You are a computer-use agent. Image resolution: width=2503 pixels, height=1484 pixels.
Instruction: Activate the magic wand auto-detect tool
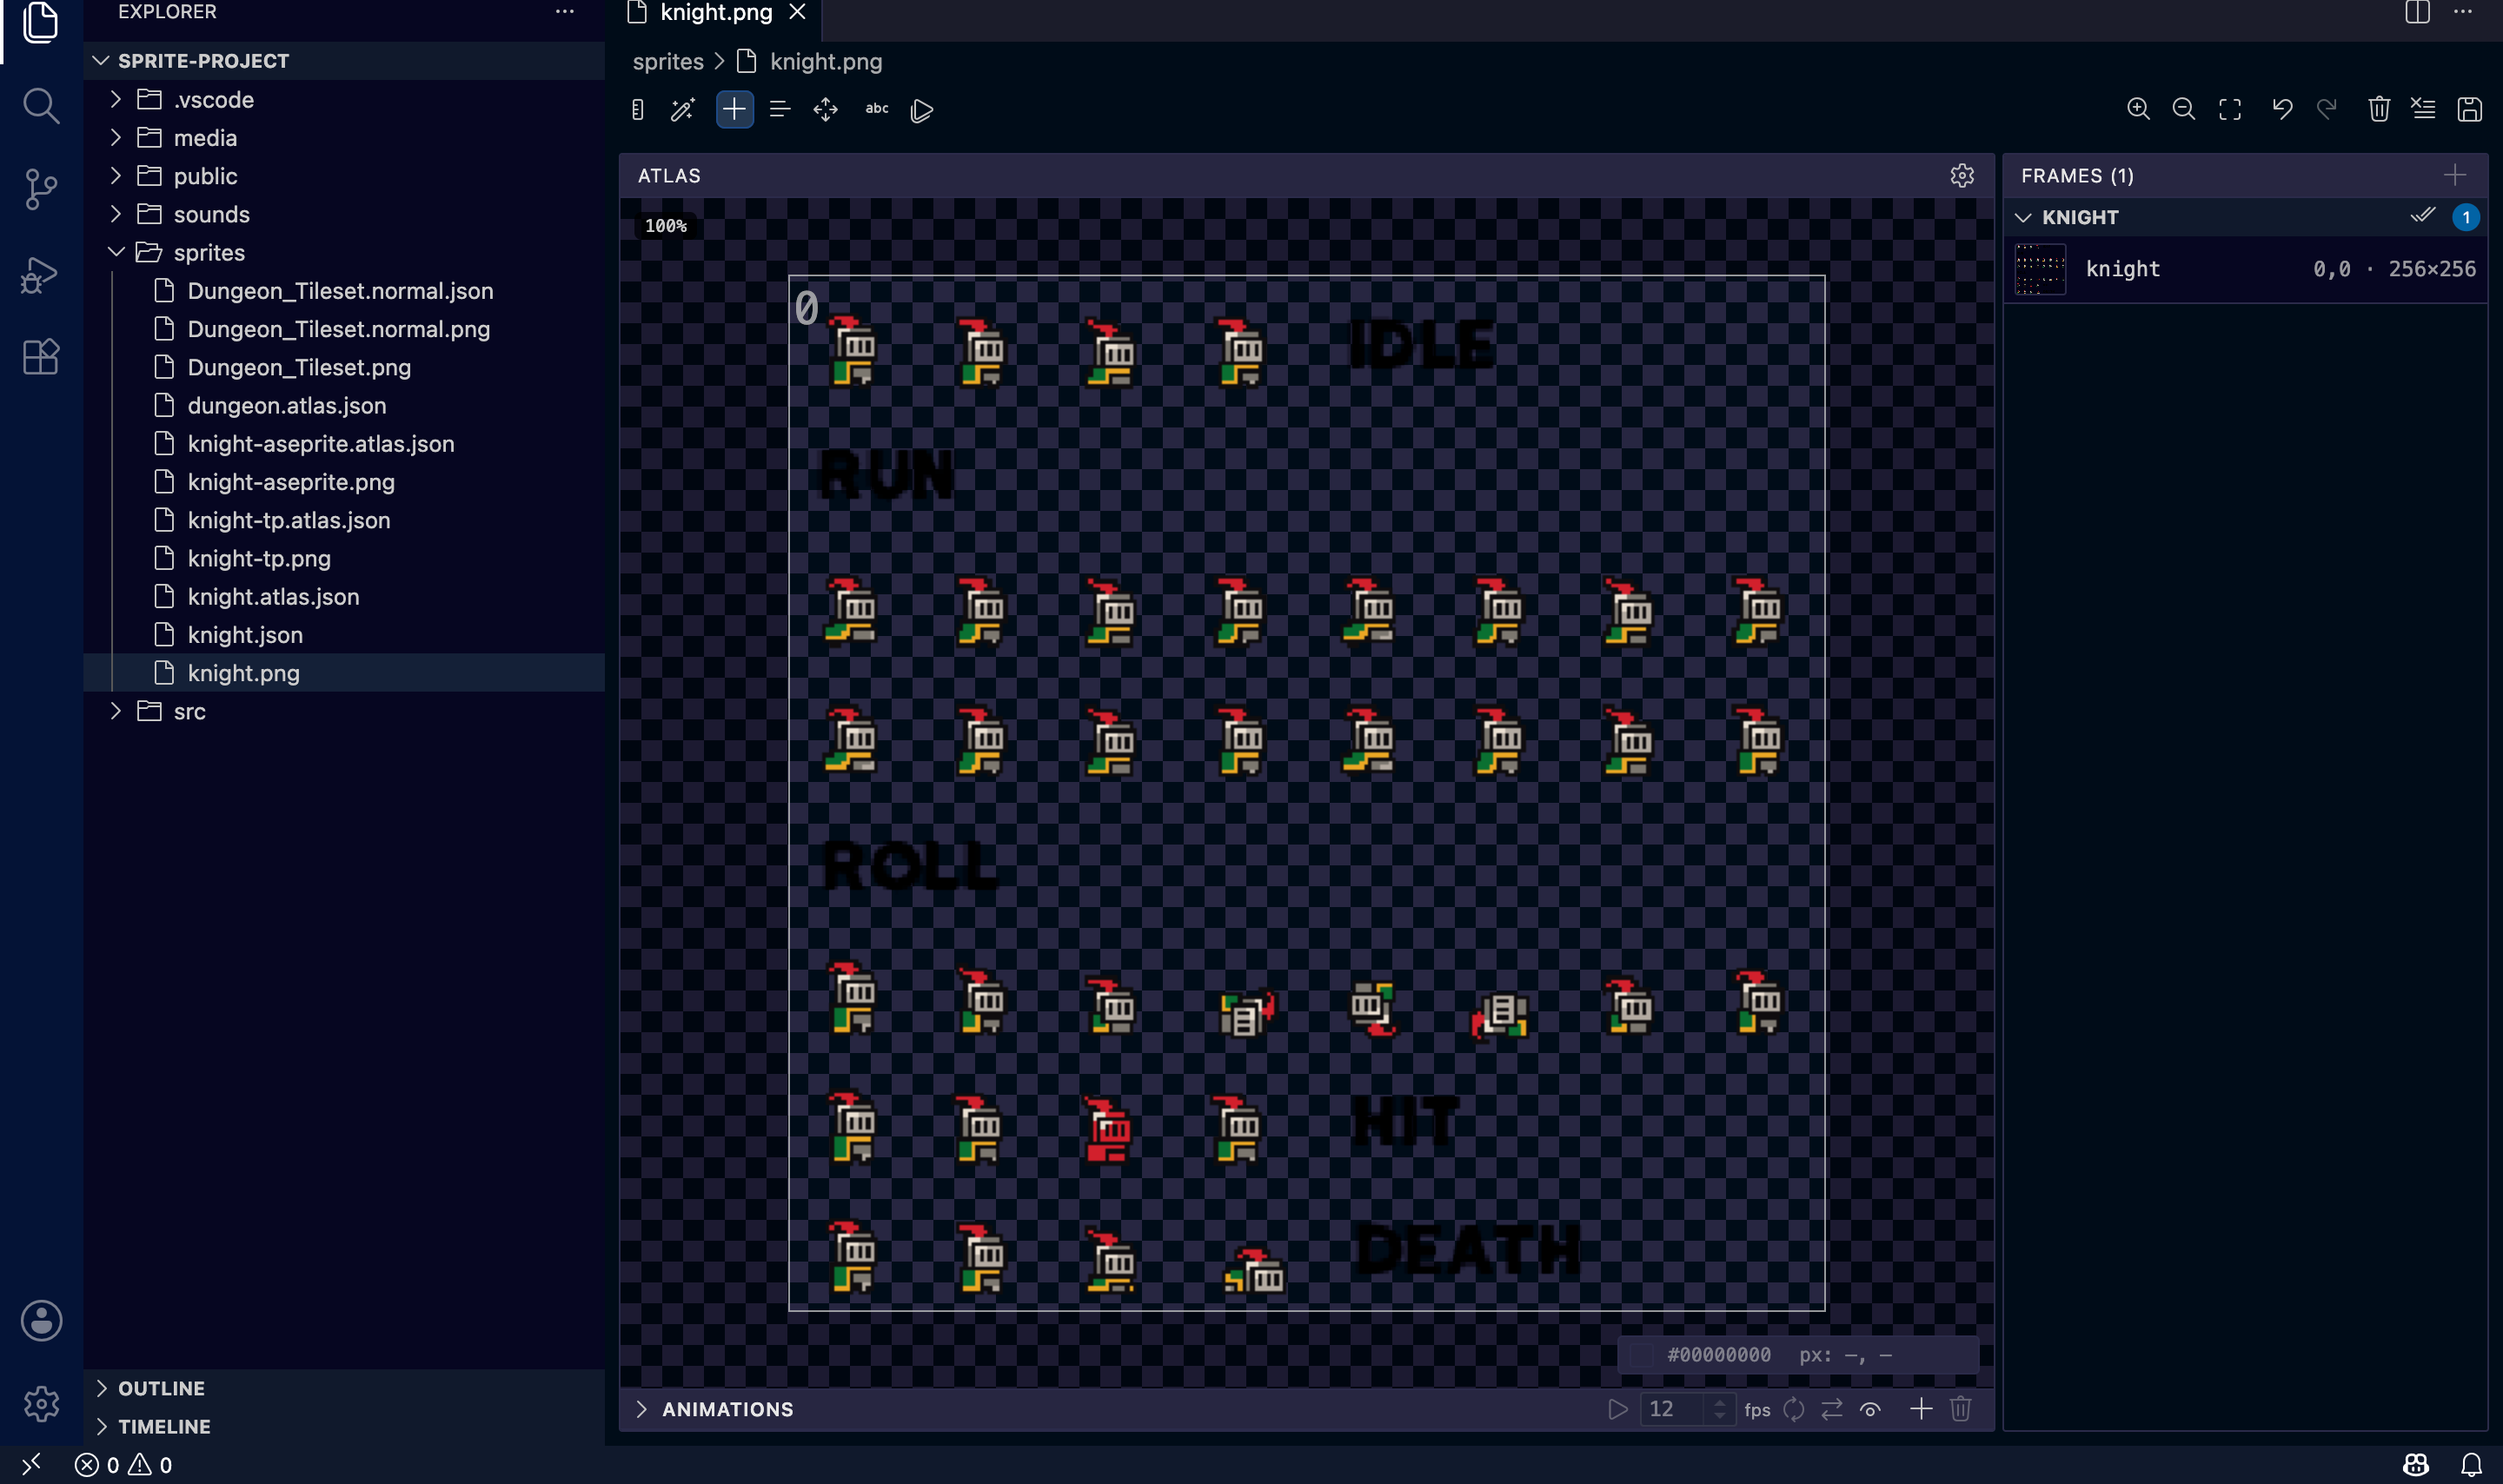[683, 110]
